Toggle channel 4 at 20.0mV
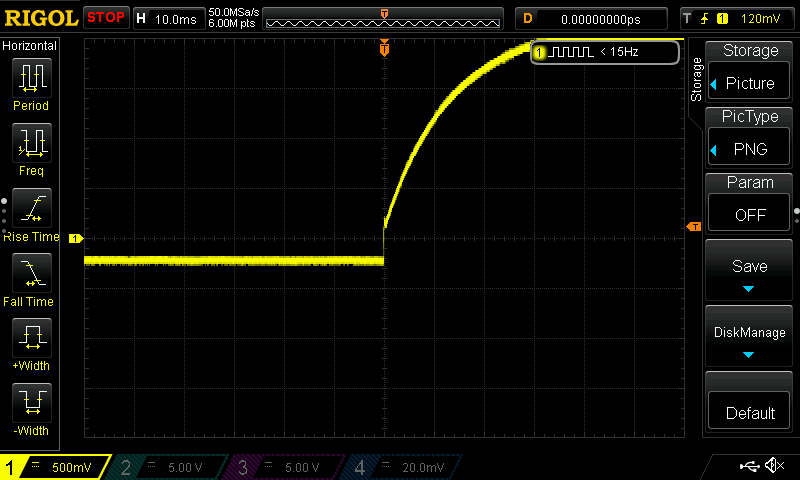Screen dimensions: 800x480 [x=403, y=467]
